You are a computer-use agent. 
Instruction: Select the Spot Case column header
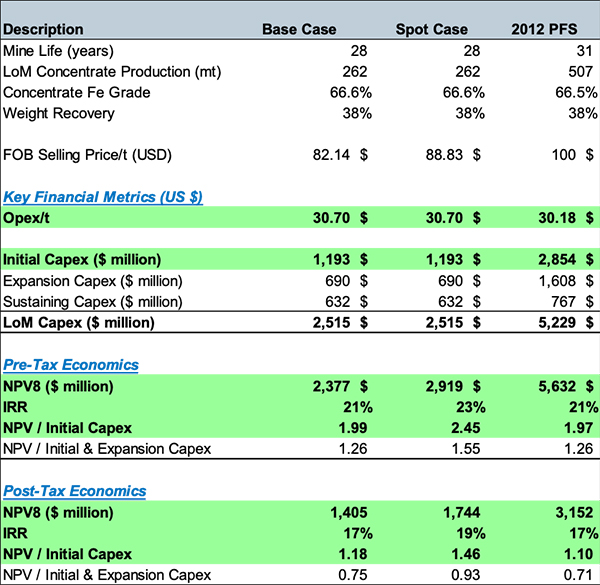coord(432,30)
